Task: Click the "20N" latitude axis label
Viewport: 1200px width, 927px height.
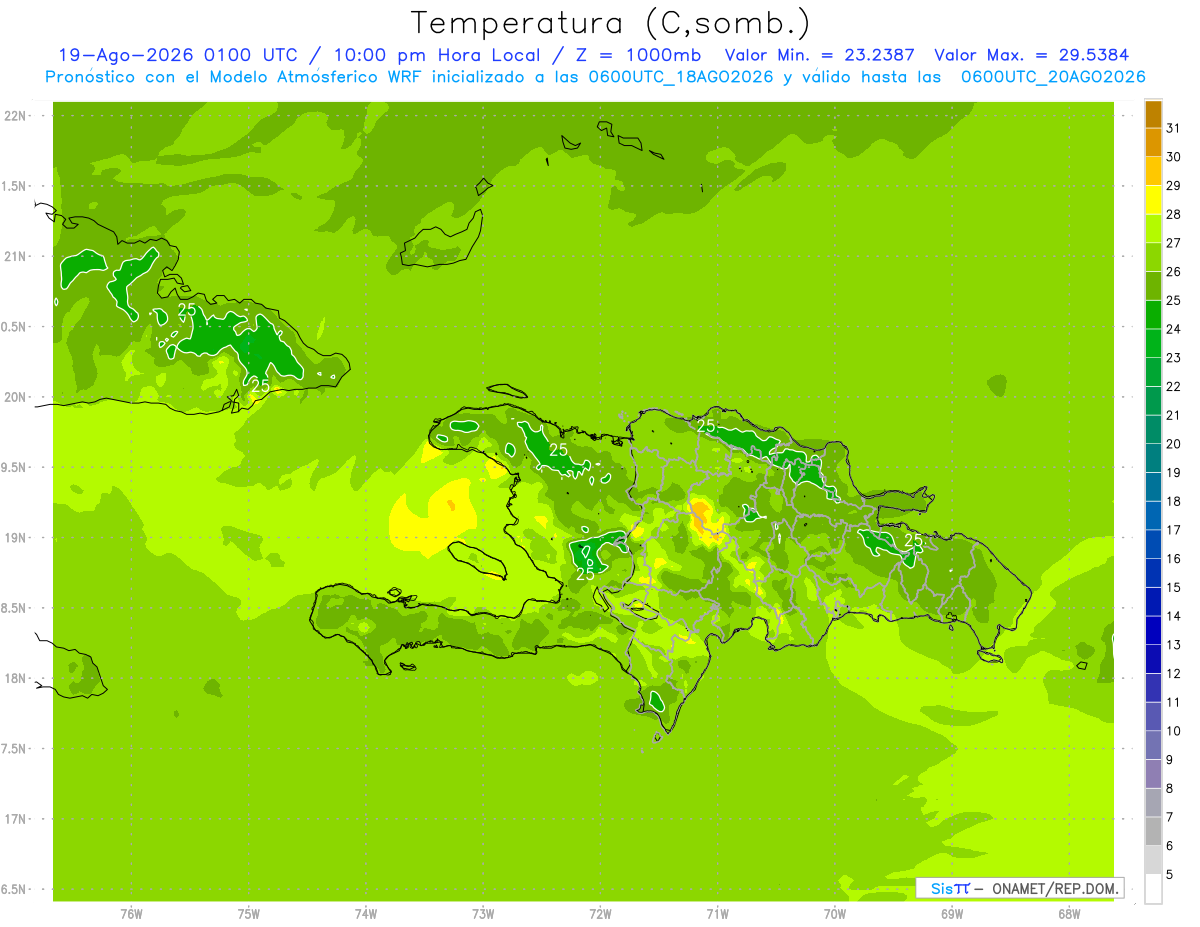Action: 15,397
